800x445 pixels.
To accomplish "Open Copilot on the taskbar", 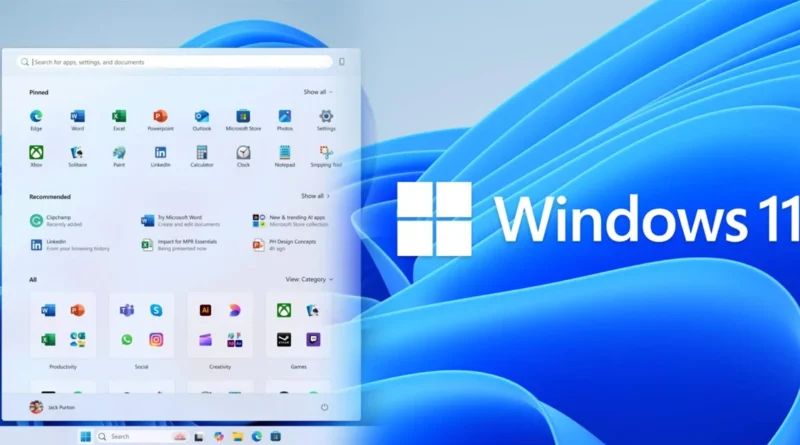I will (x=218, y=436).
